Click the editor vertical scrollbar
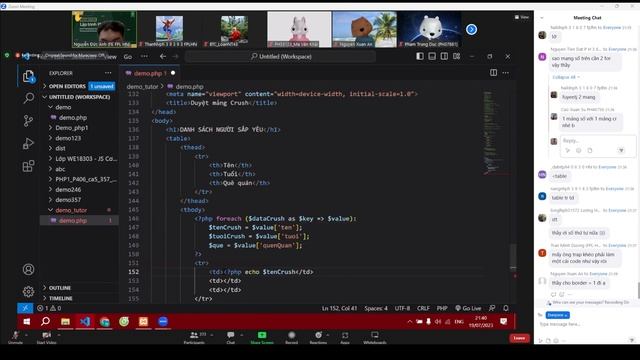 [513, 257]
